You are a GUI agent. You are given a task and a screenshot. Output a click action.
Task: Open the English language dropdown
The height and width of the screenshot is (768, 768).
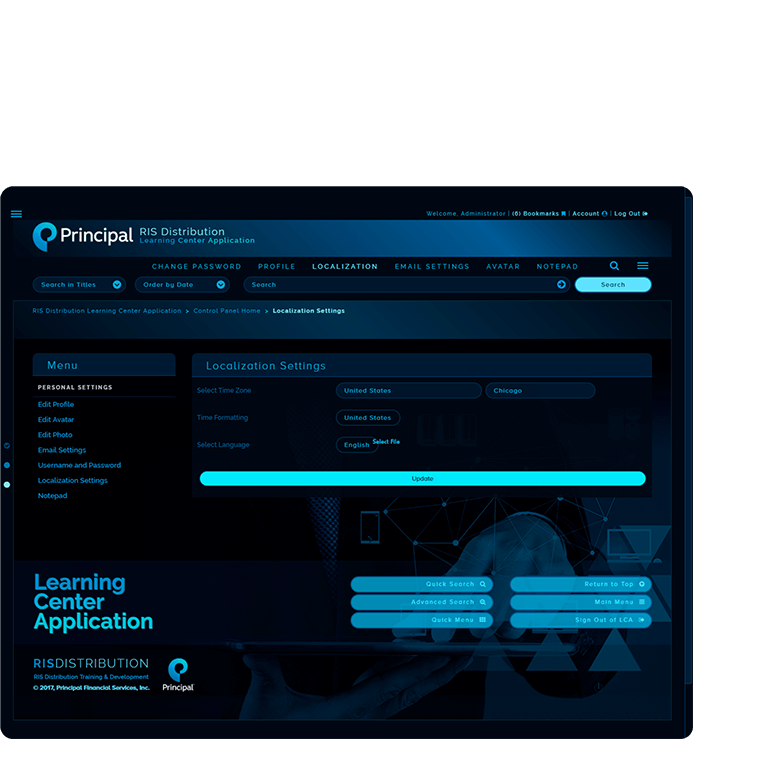click(x=357, y=445)
